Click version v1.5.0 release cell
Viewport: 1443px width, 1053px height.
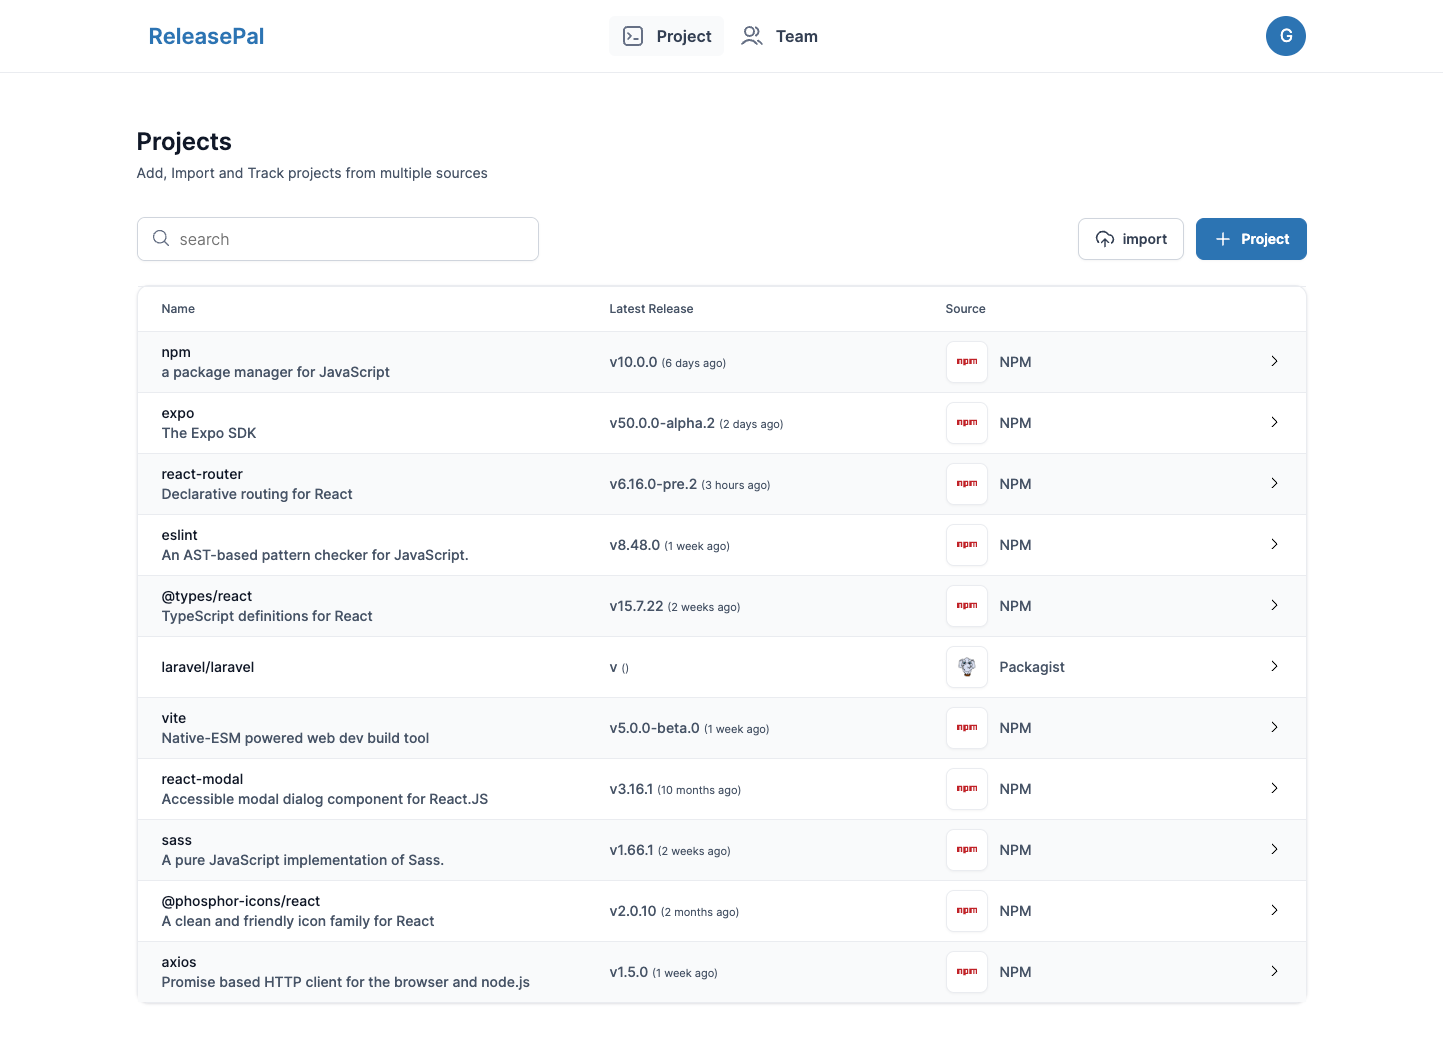point(664,972)
